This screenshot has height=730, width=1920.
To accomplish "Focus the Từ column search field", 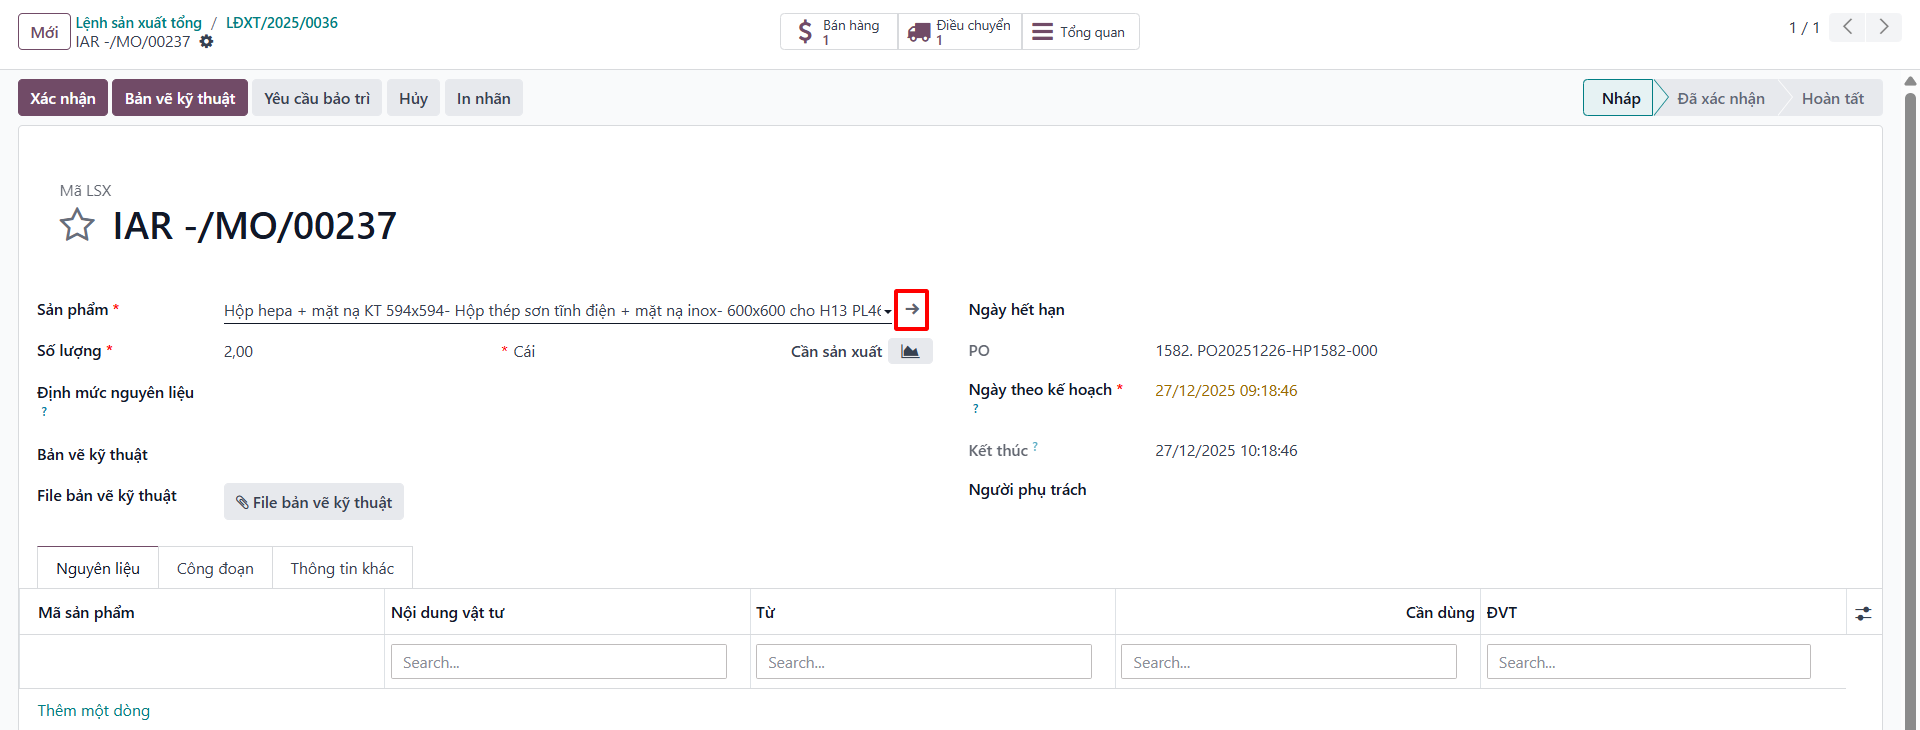I will [924, 662].
